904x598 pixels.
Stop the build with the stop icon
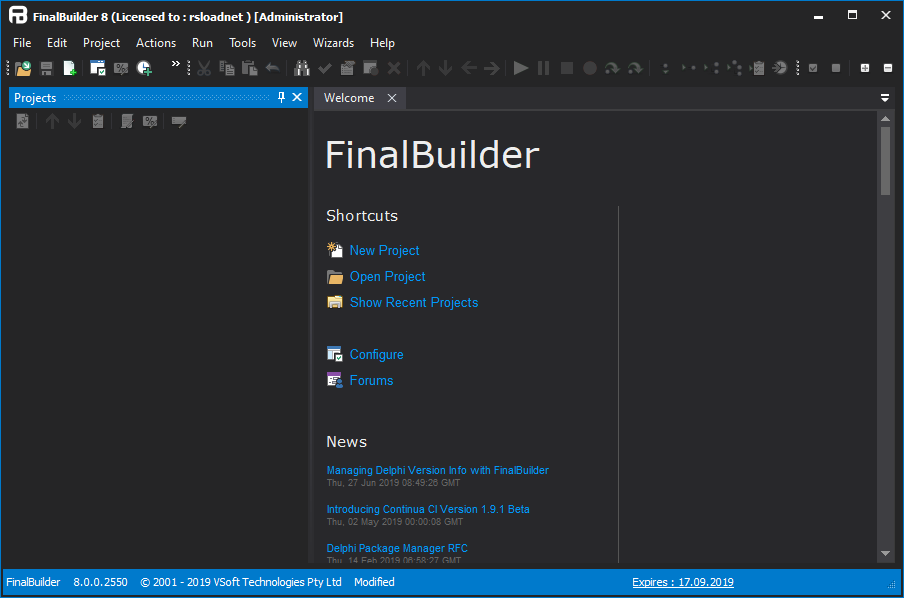pyautogui.click(x=566, y=68)
